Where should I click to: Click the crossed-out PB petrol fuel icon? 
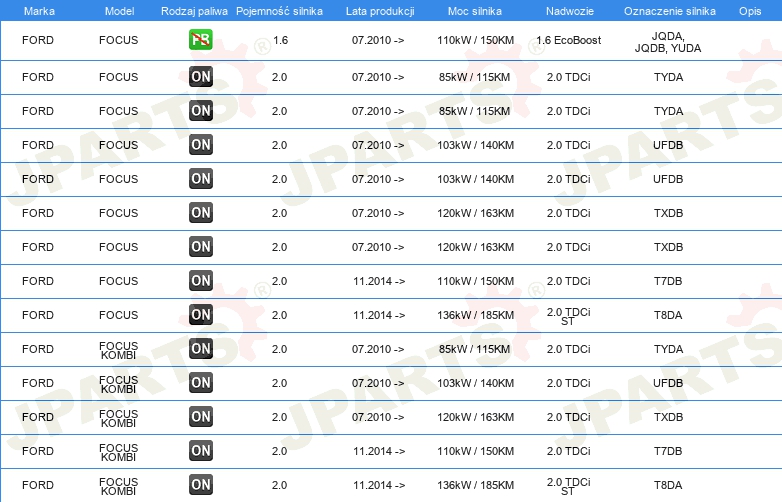tap(200, 40)
